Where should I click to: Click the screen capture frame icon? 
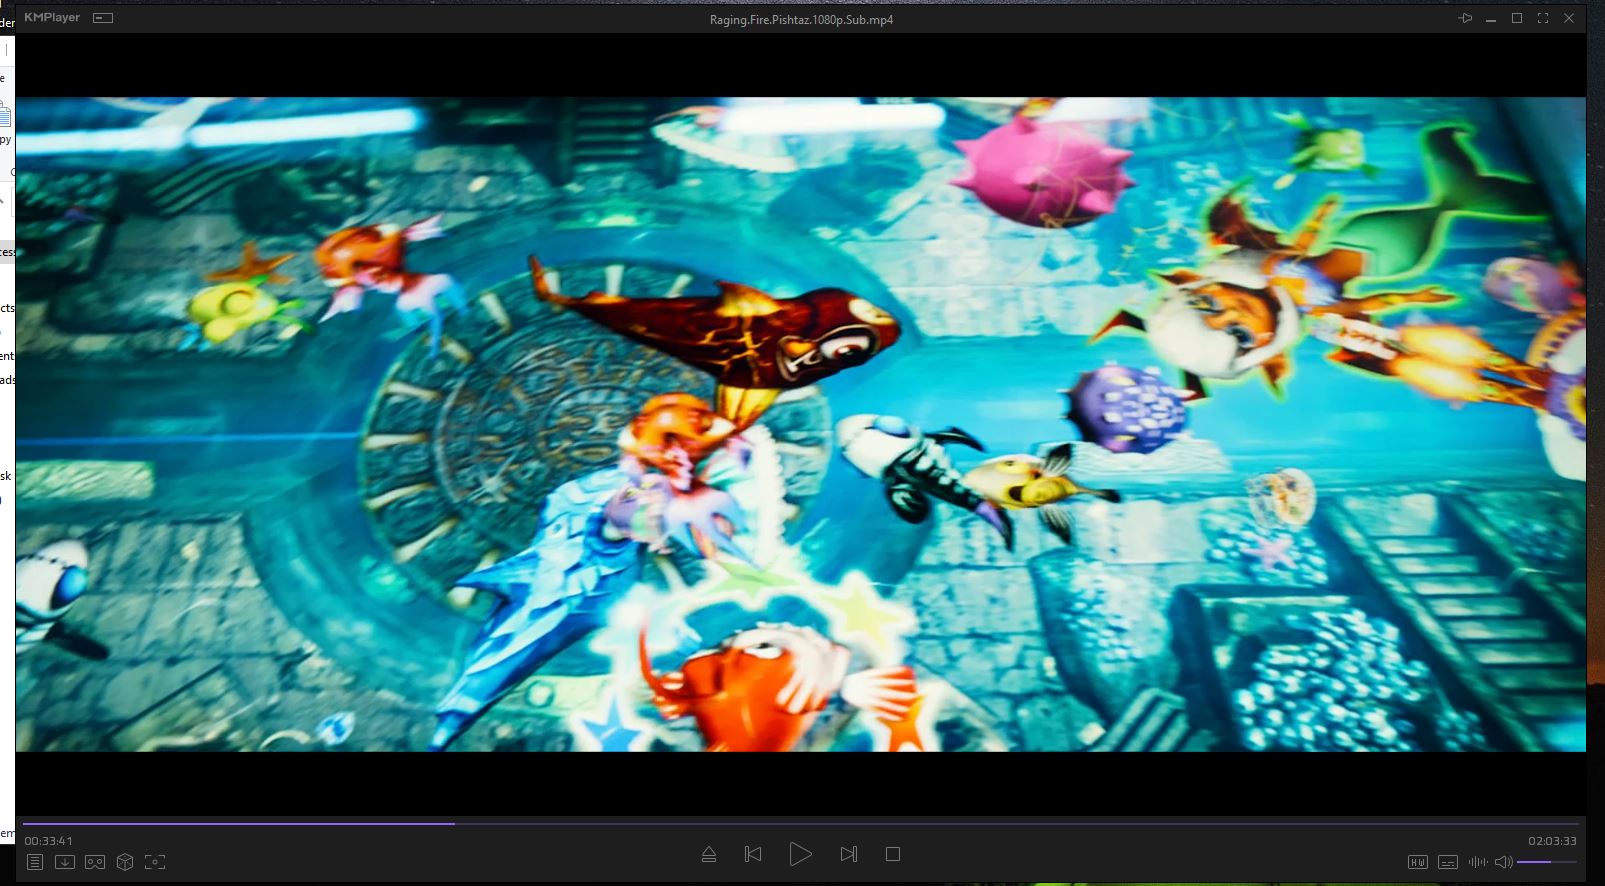155,862
